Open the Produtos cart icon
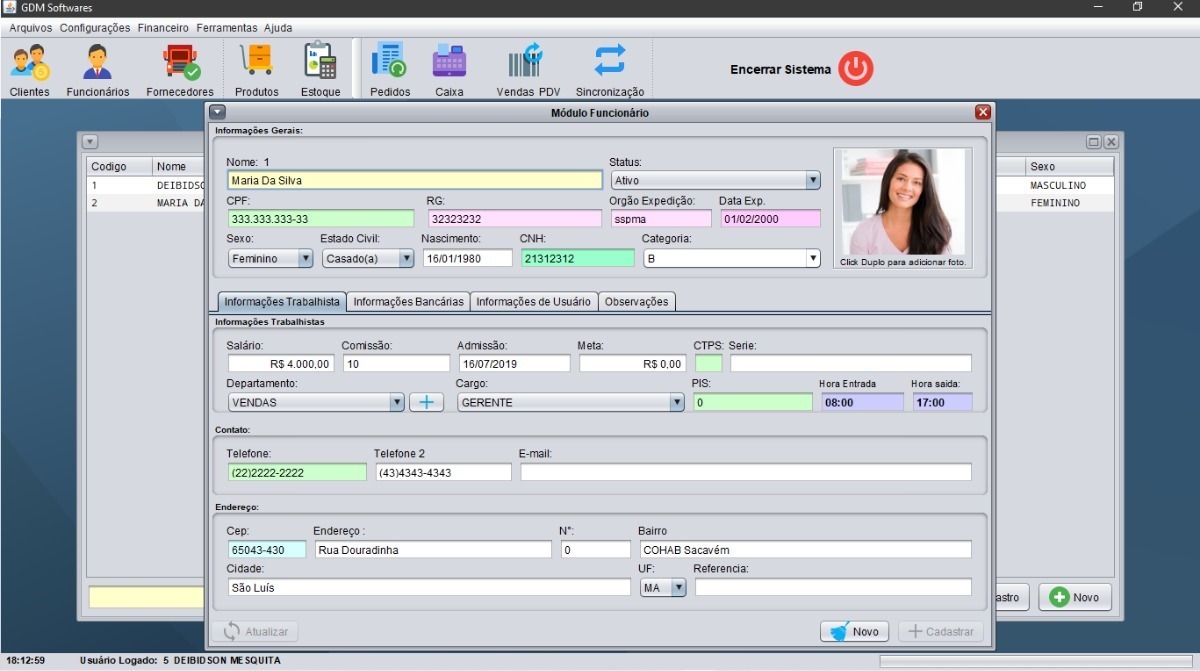Screen dimensions: 1200x671 click(x=256, y=63)
